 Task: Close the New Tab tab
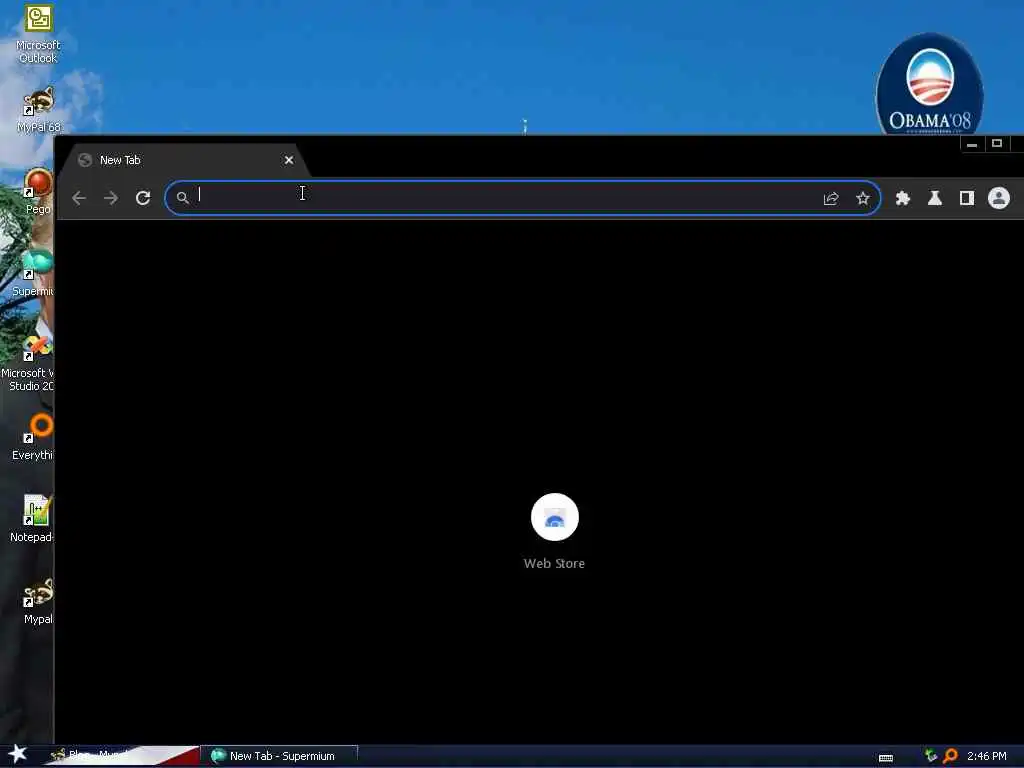[289, 160]
